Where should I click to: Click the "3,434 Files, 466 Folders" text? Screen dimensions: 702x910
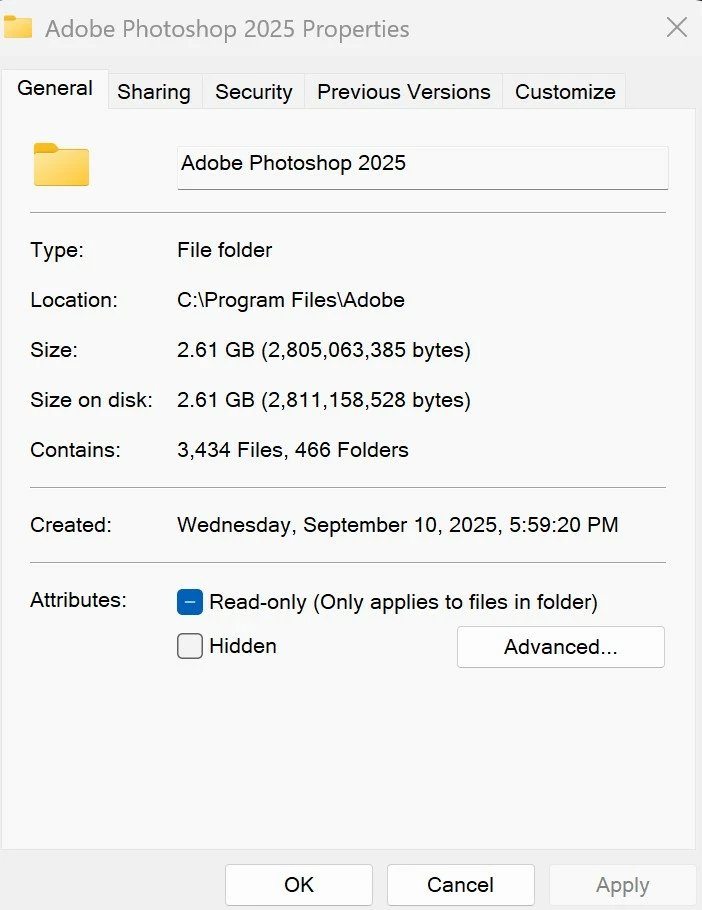(x=292, y=450)
